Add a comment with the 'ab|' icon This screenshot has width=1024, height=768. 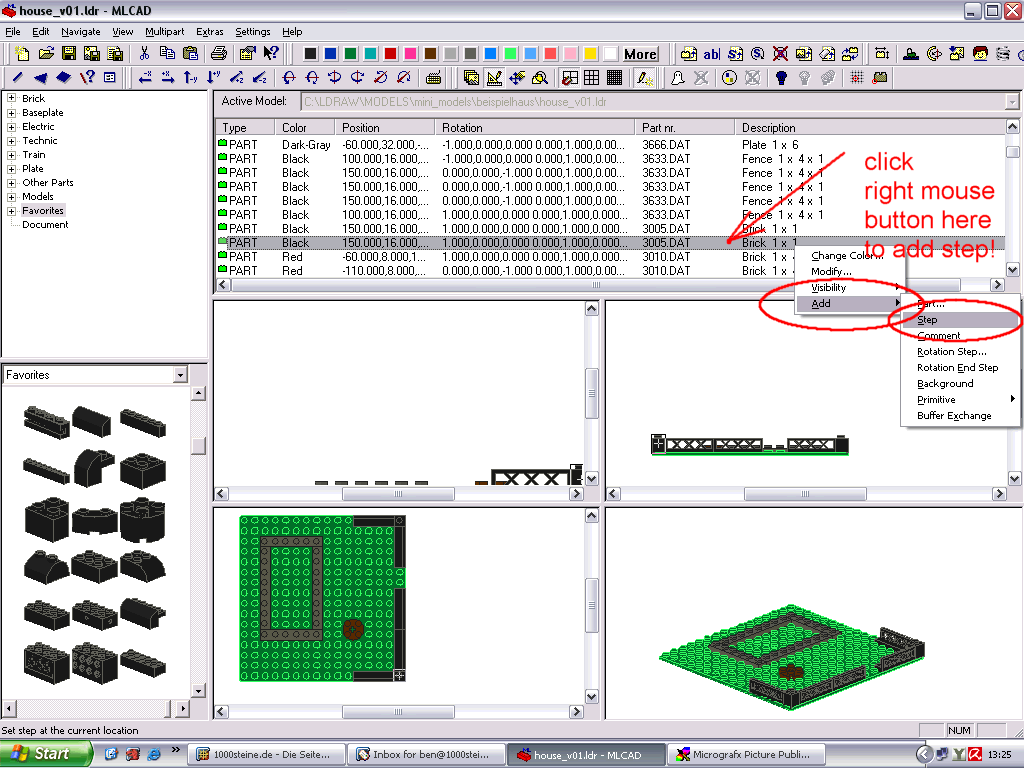[712, 54]
